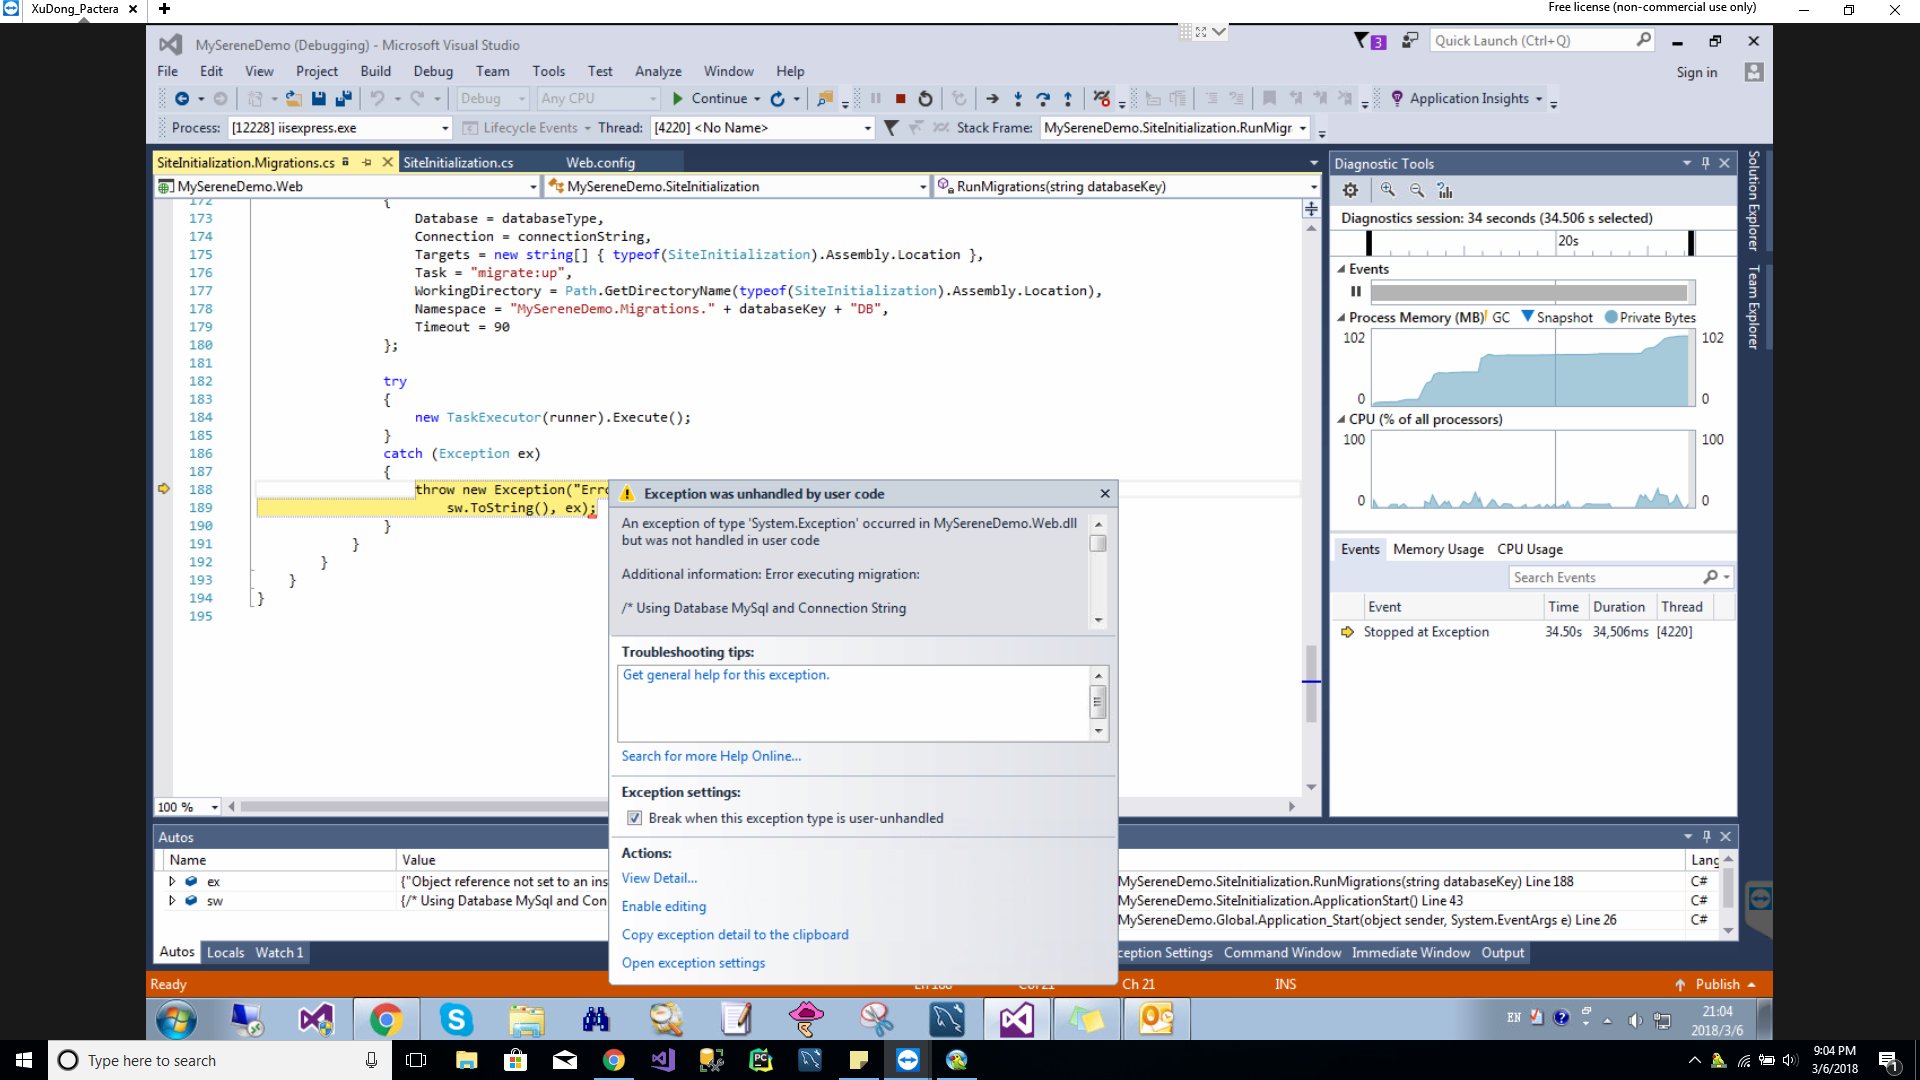The height and width of the screenshot is (1080, 1920).
Task: Click the Restart debugging icon
Action: [x=925, y=98]
